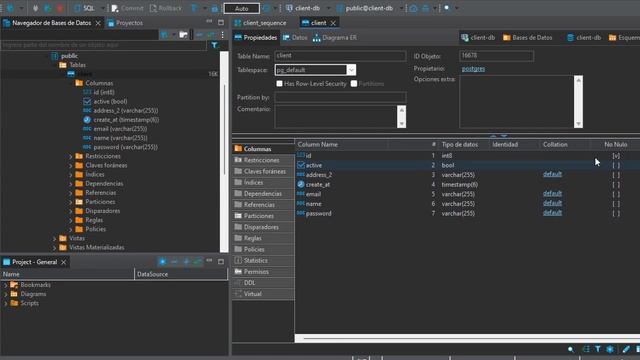Click the red disconnect icon in toolbar

click(x=60, y=8)
